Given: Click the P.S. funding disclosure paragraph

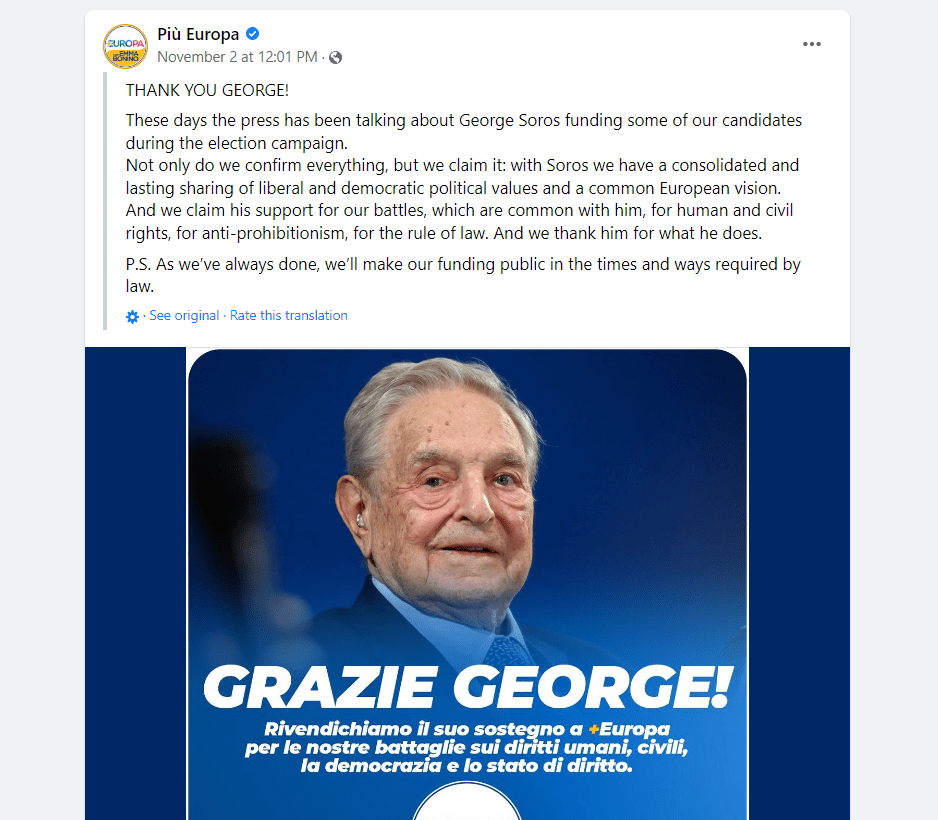Looking at the screenshot, I should 463,275.
